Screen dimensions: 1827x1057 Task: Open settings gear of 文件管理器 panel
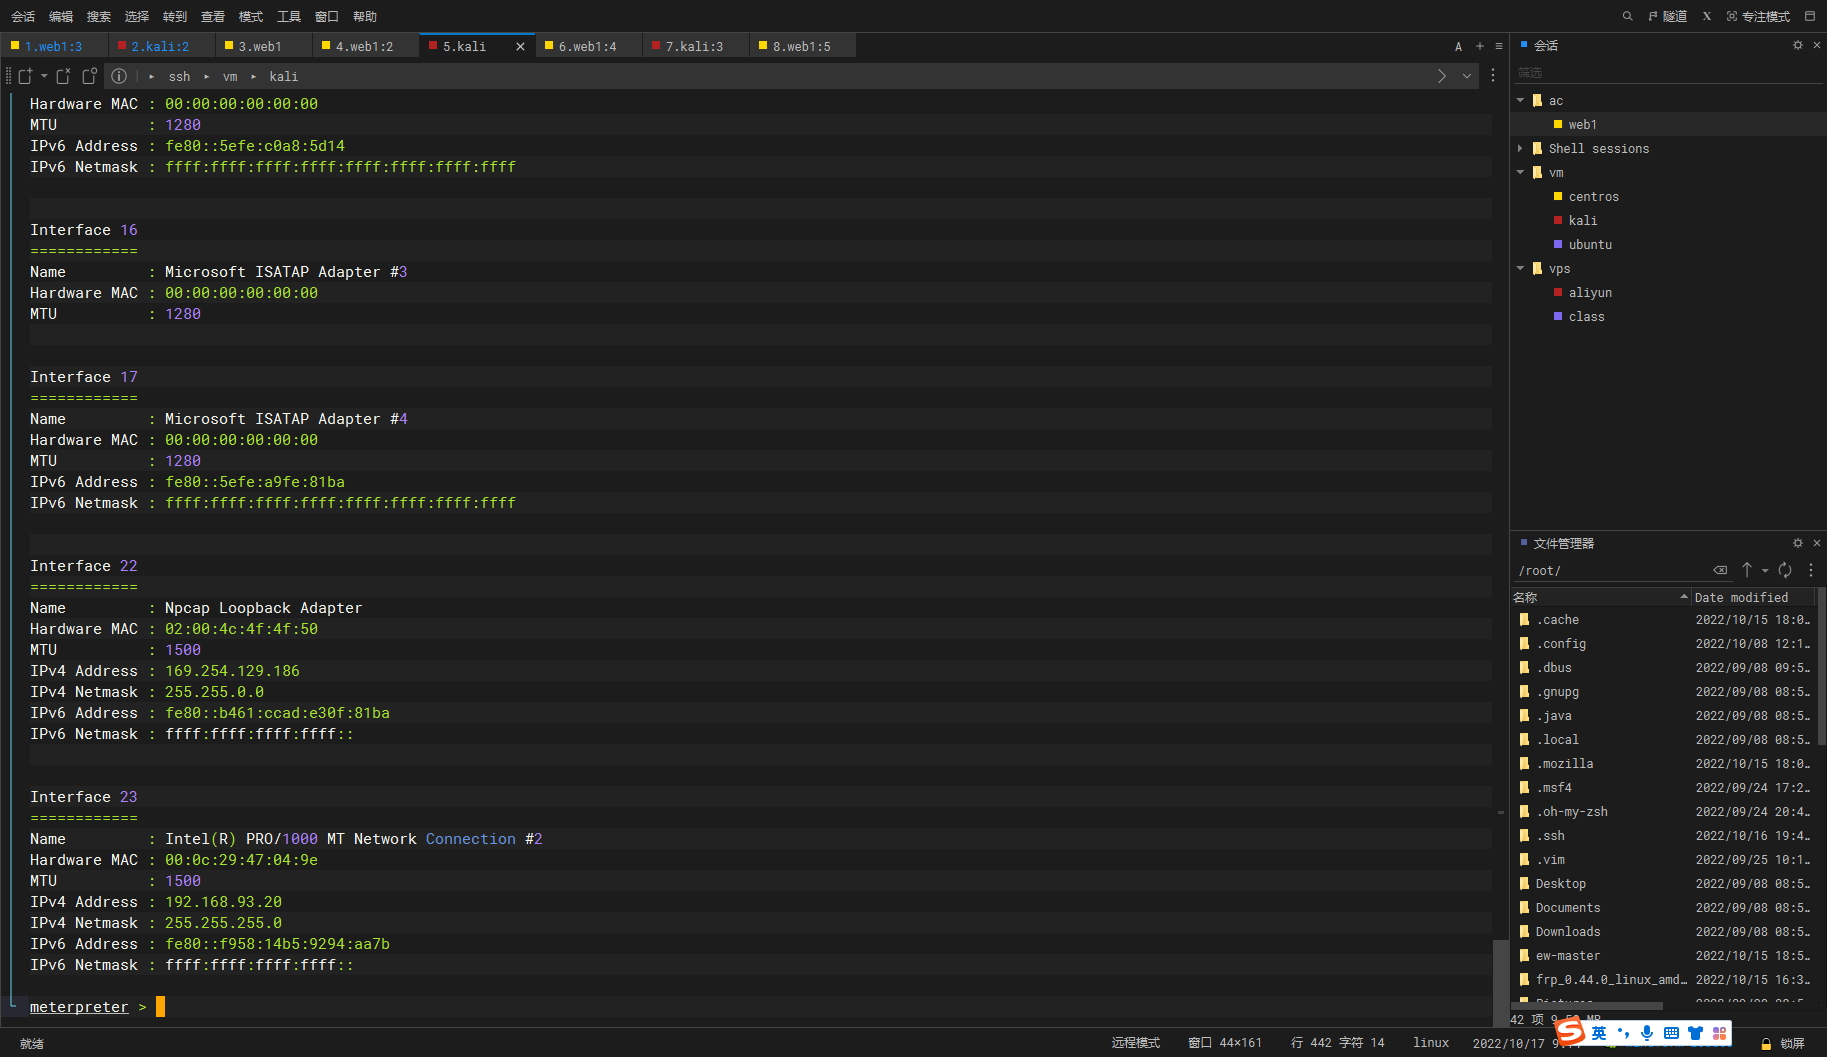click(x=1798, y=543)
